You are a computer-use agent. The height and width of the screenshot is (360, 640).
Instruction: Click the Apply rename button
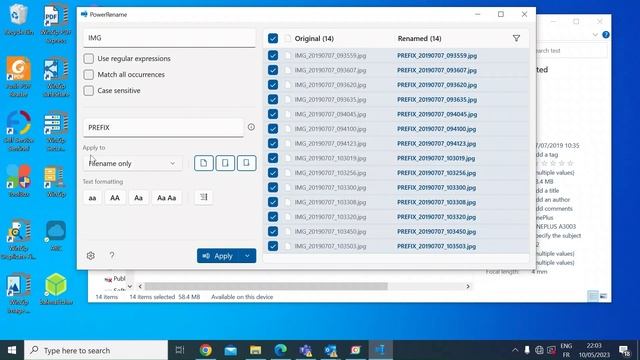click(218, 256)
